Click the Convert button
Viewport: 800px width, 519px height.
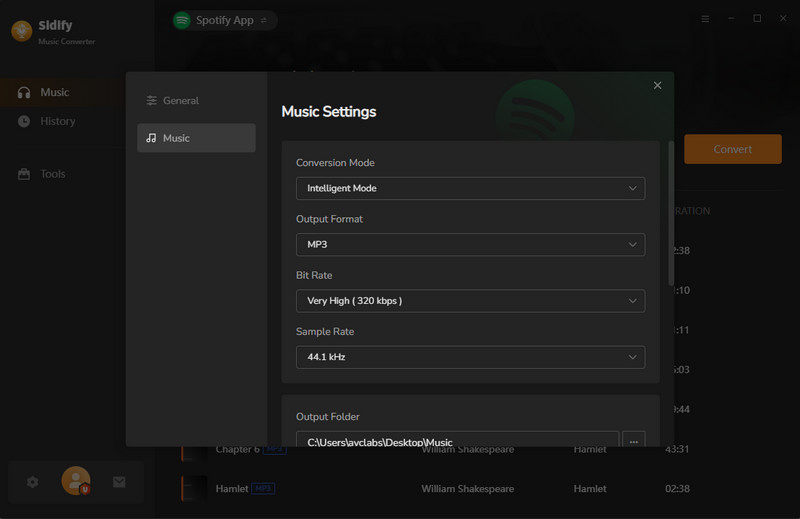click(x=733, y=149)
